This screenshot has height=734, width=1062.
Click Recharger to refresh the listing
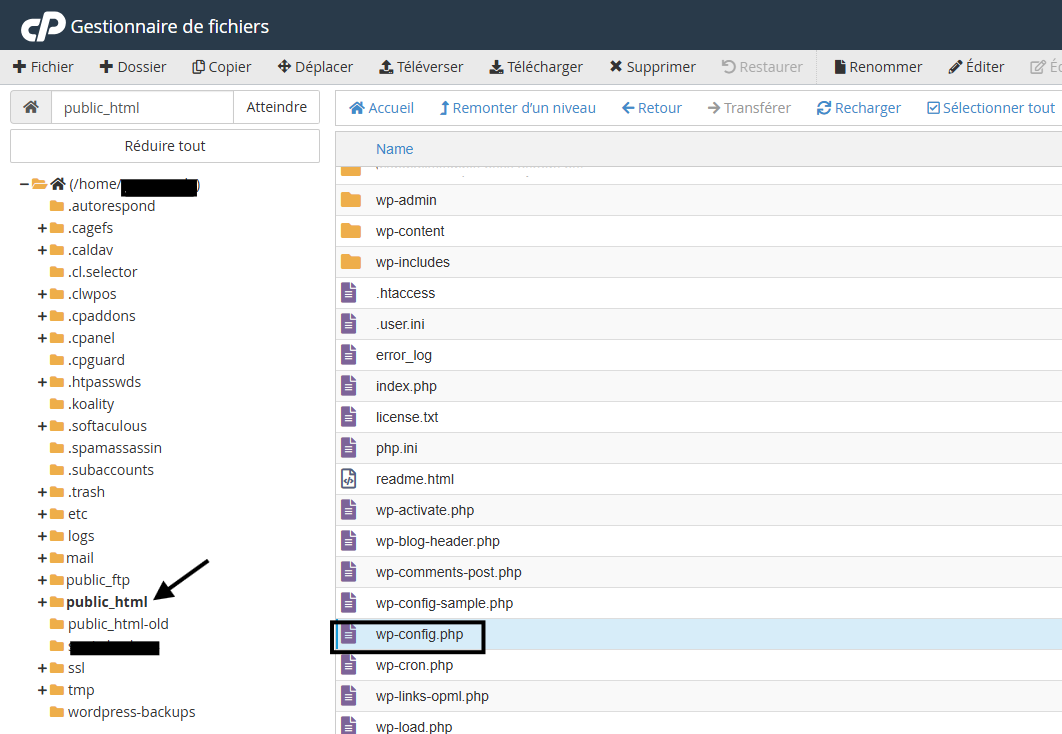(x=859, y=108)
